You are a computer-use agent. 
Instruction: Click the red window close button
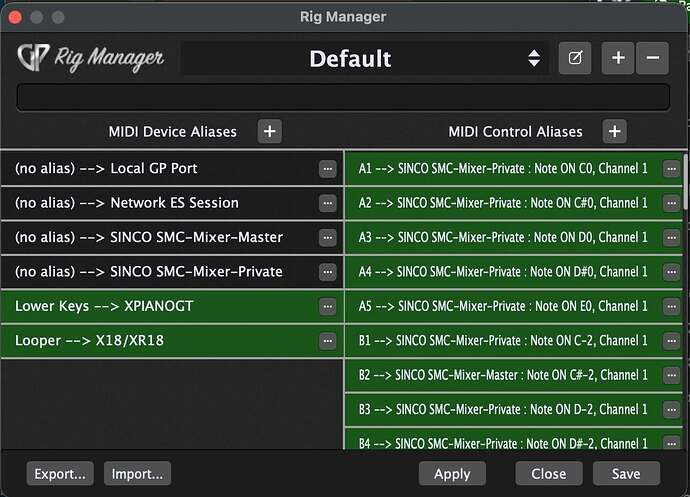[15, 18]
